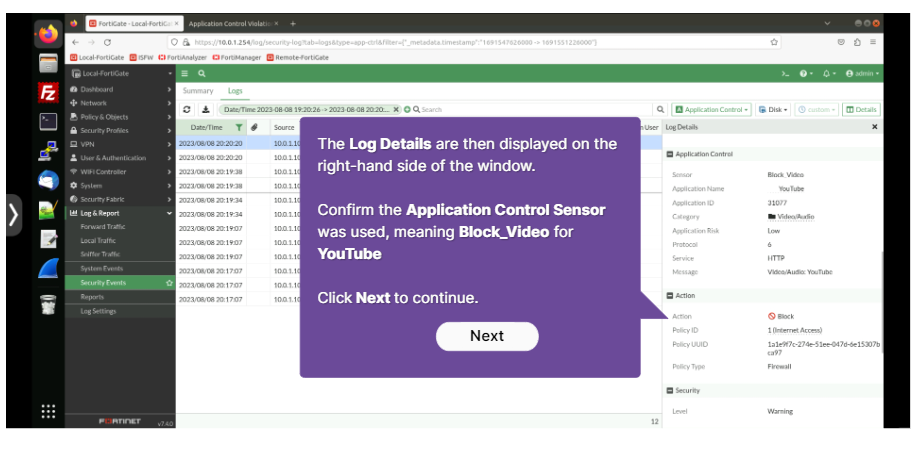
Task: Open the Disk log source dropdown
Action: (x=773, y=109)
